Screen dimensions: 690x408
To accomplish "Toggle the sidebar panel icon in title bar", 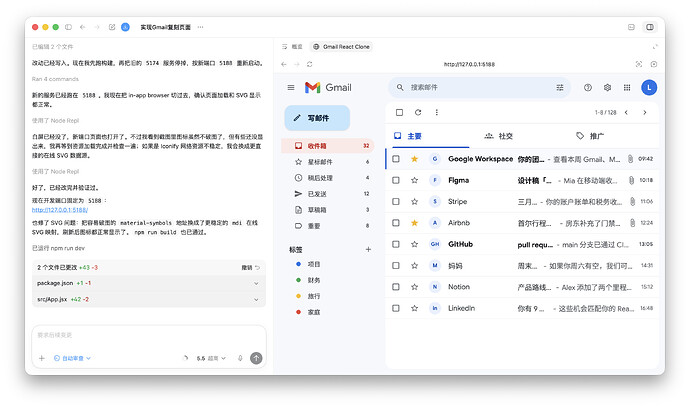I will [68, 27].
